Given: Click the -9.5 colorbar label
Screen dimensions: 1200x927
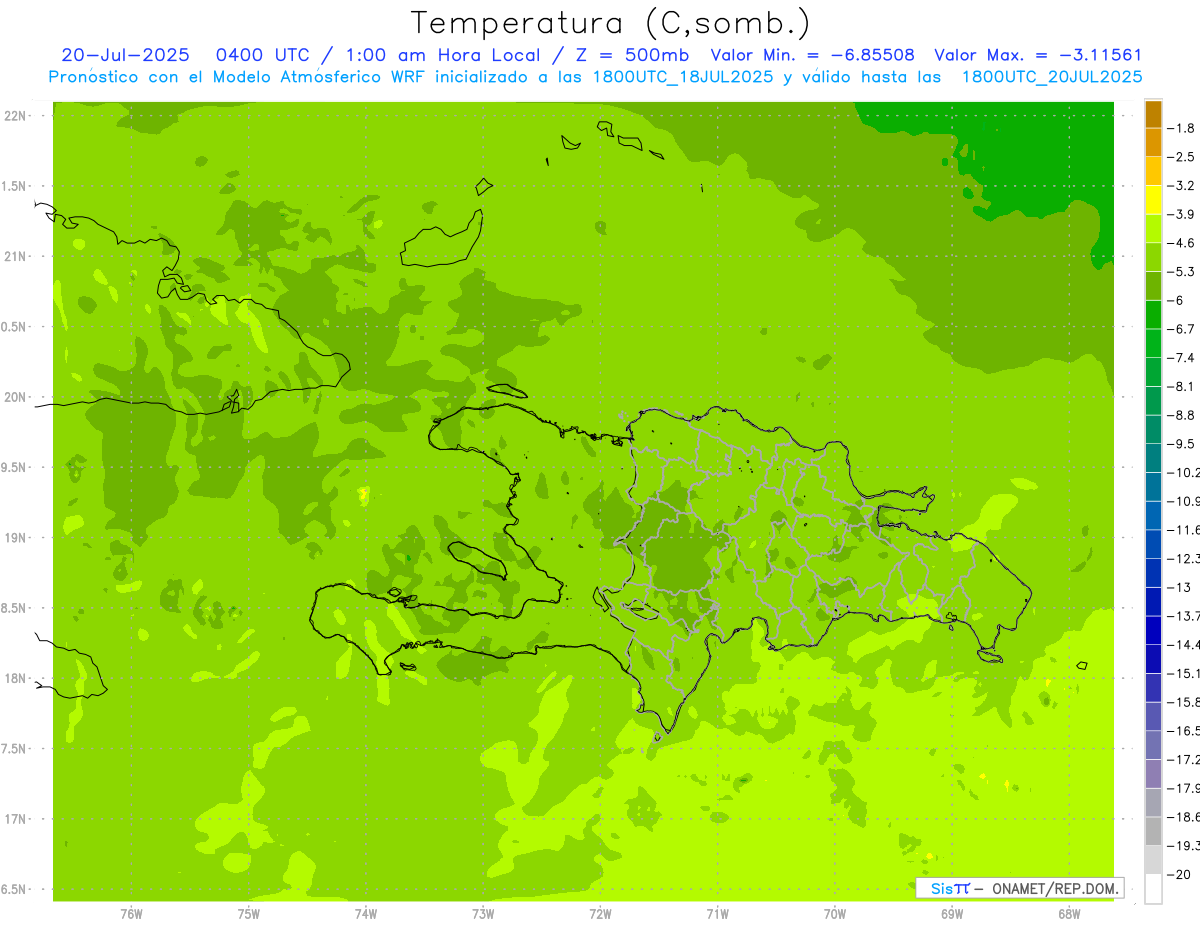Looking at the screenshot, I should coord(1183,444).
